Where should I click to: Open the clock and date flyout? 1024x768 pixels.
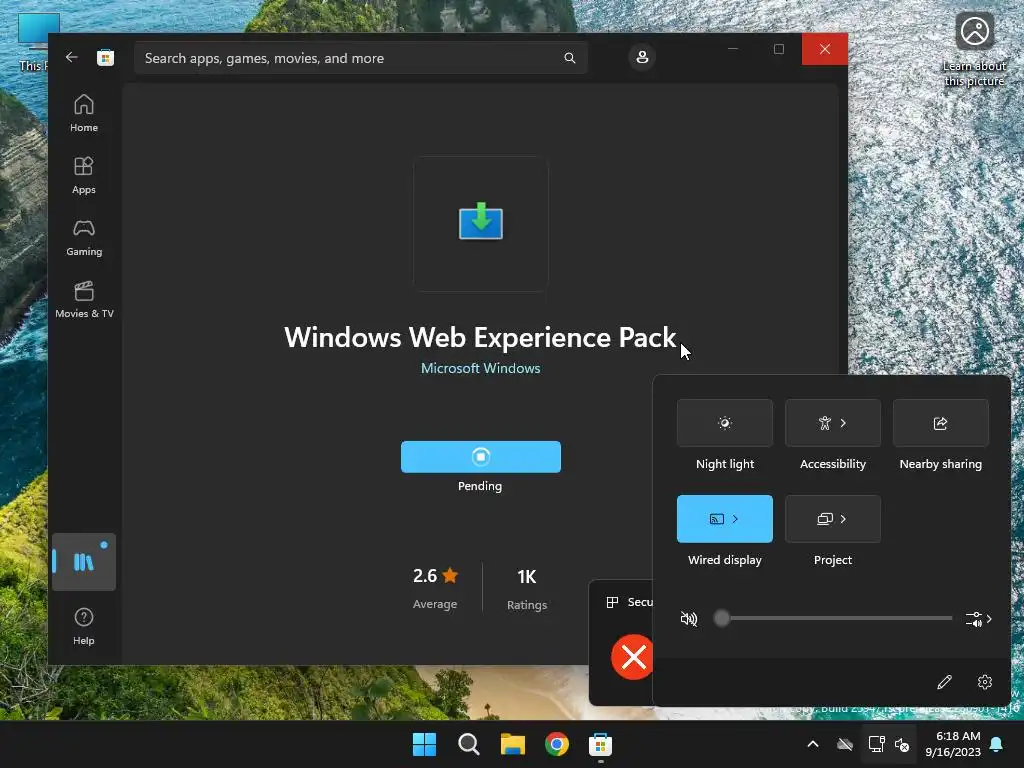pos(953,744)
